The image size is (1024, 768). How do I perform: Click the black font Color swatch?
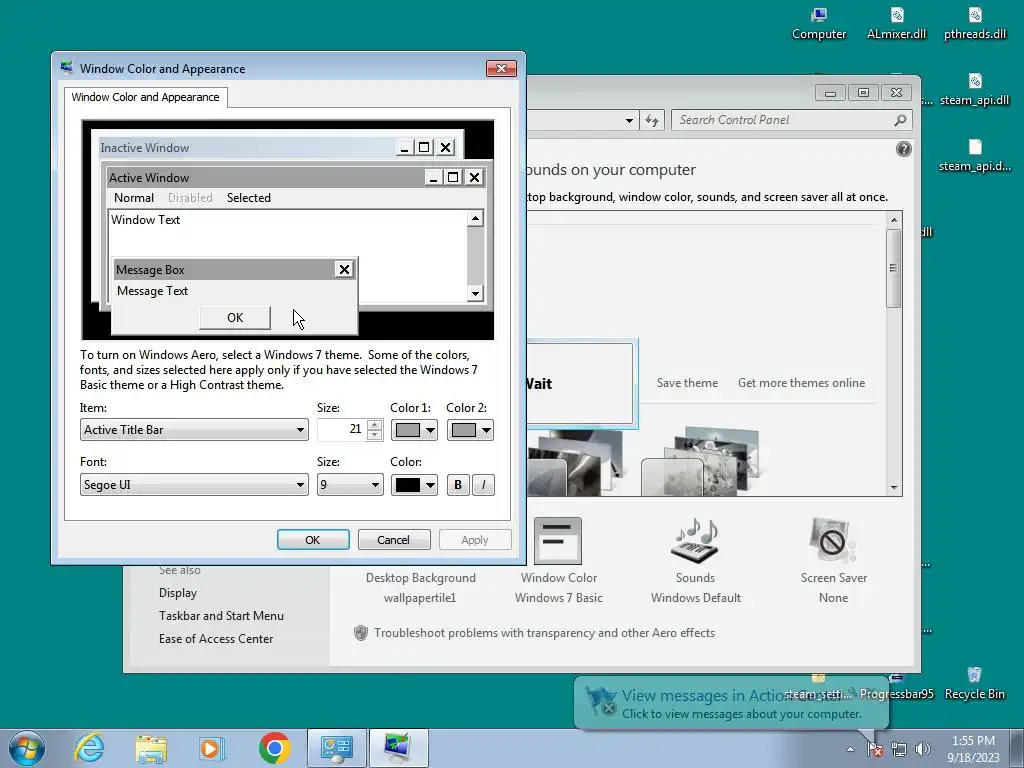coord(408,485)
